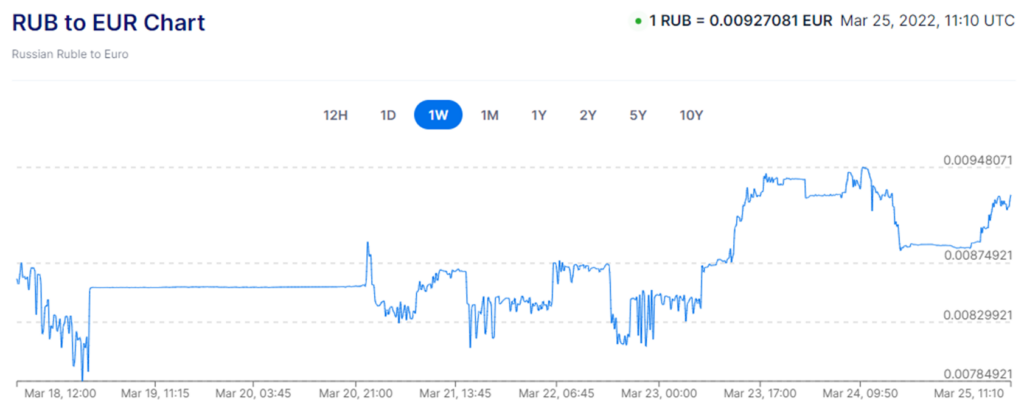Select the 12H time range tab
This screenshot has width=1024, height=415.
point(335,116)
